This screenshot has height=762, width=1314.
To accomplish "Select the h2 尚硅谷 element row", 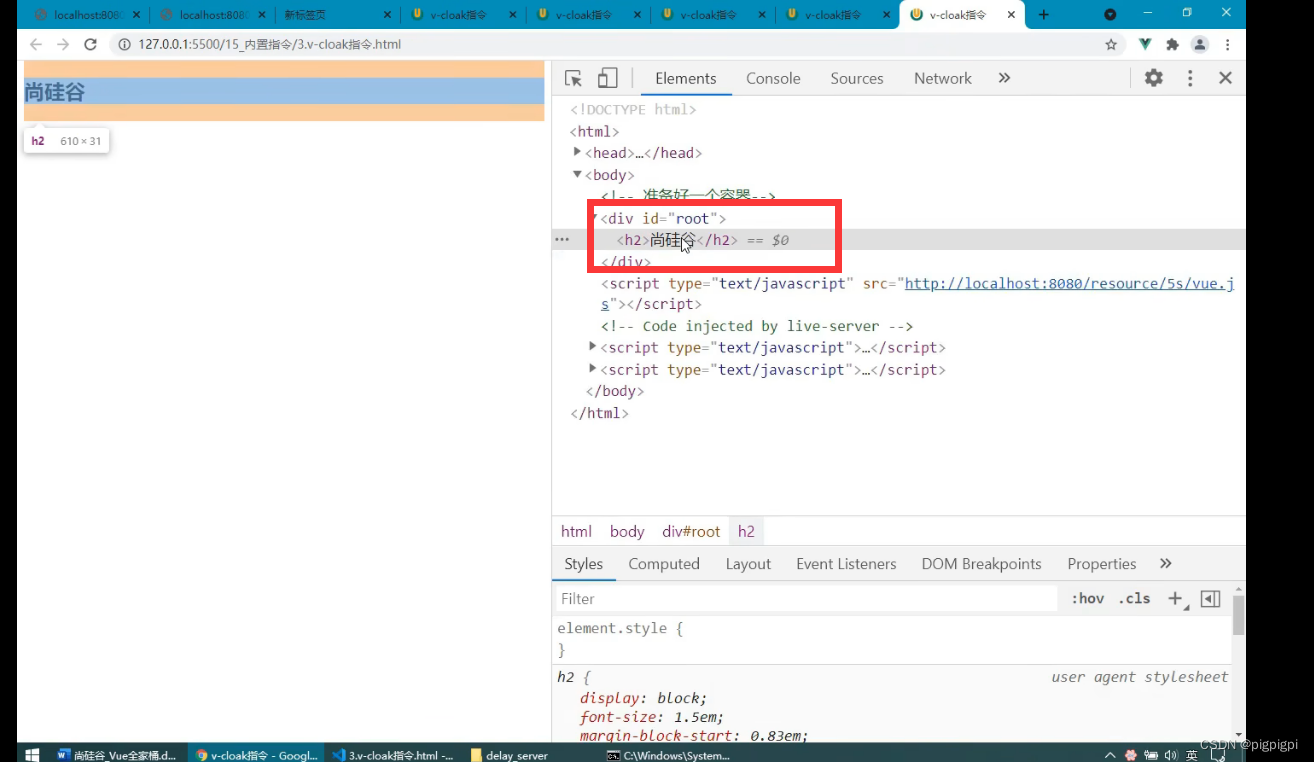I will (x=898, y=240).
